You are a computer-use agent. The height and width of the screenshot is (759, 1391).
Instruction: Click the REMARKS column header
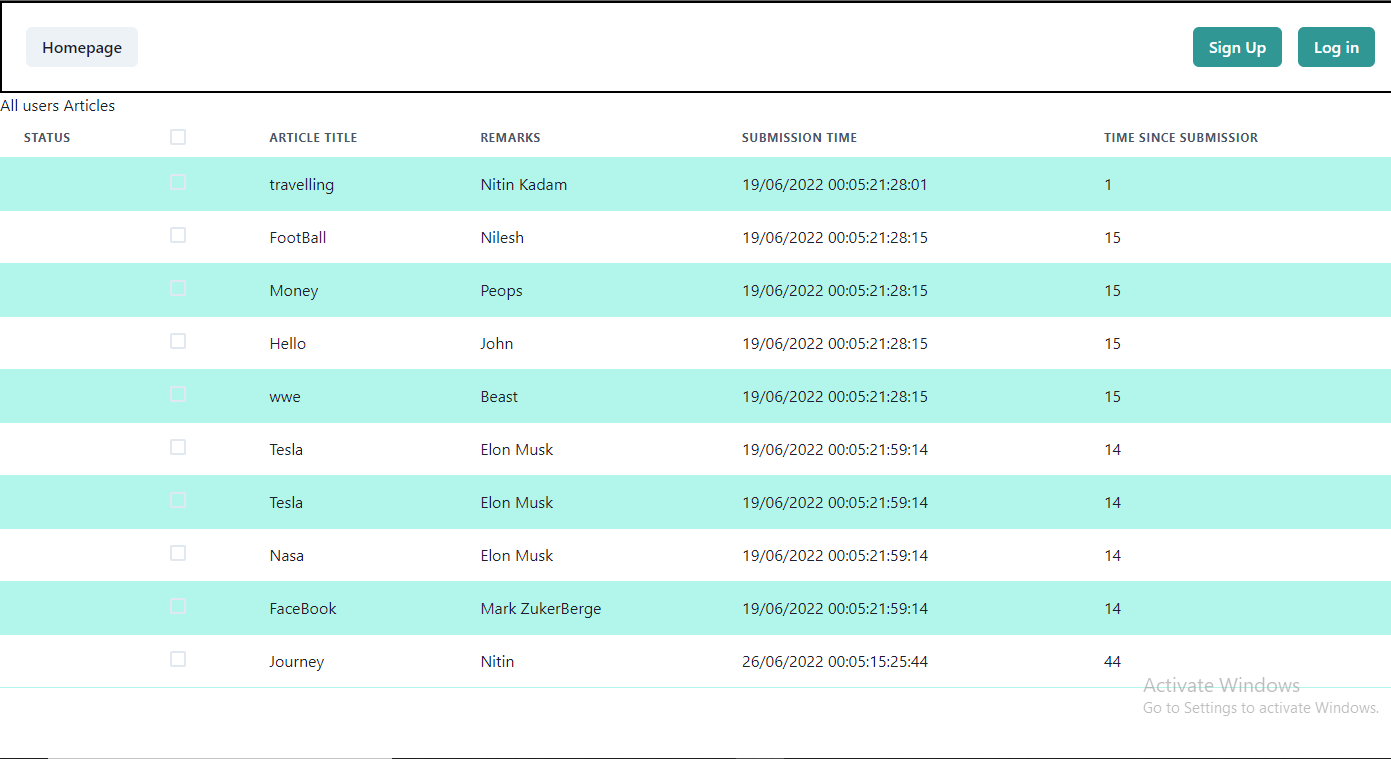click(x=510, y=138)
